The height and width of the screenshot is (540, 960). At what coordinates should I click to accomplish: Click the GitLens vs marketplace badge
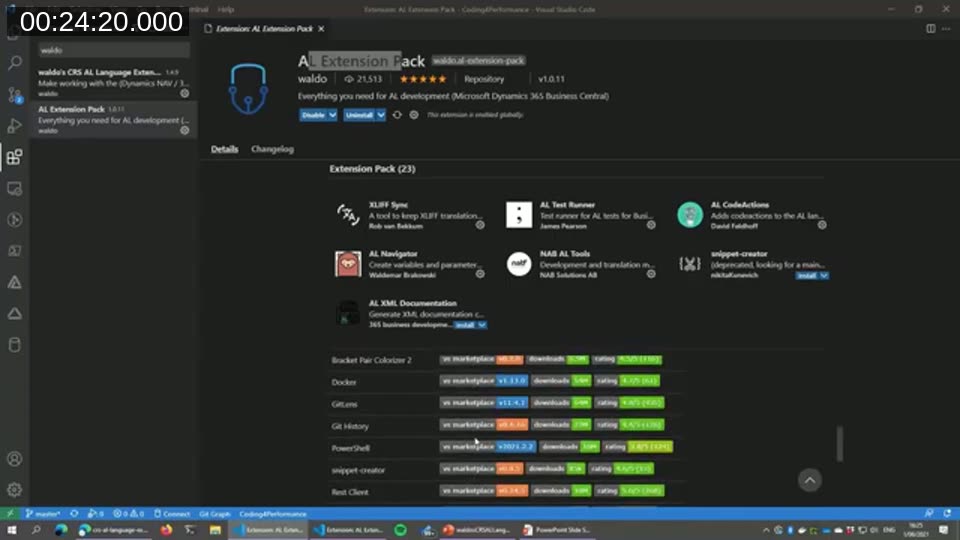pyautogui.click(x=483, y=403)
